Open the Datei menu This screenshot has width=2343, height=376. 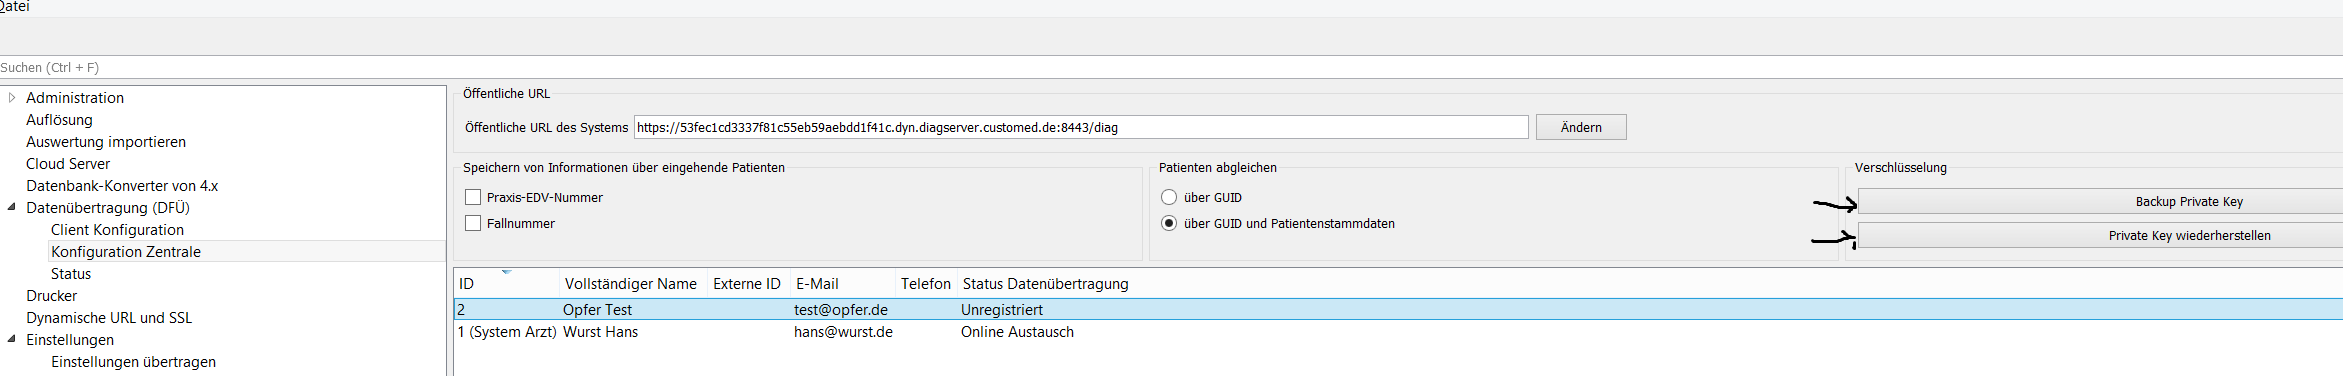(x=14, y=7)
